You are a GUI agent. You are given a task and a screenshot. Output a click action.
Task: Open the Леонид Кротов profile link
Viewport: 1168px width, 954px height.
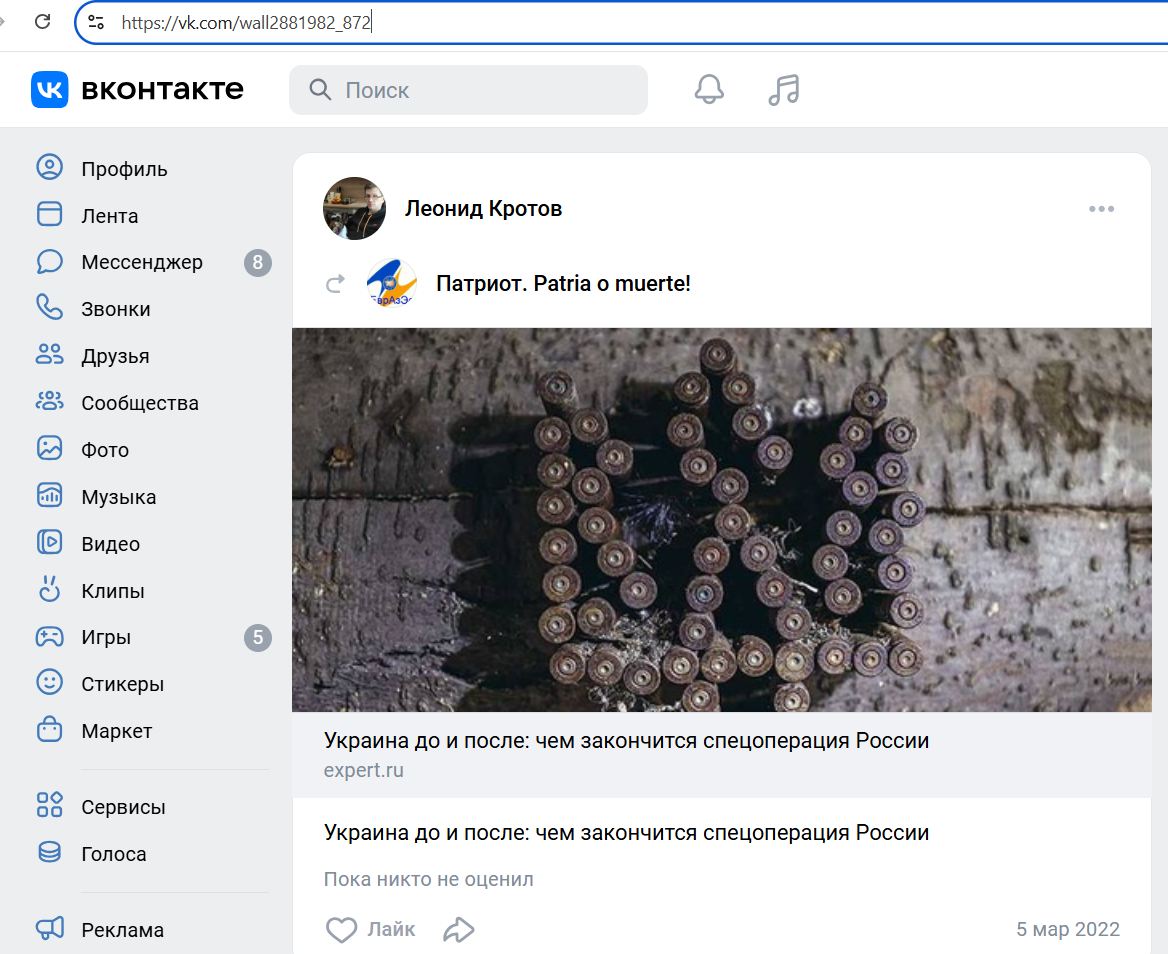(x=483, y=208)
